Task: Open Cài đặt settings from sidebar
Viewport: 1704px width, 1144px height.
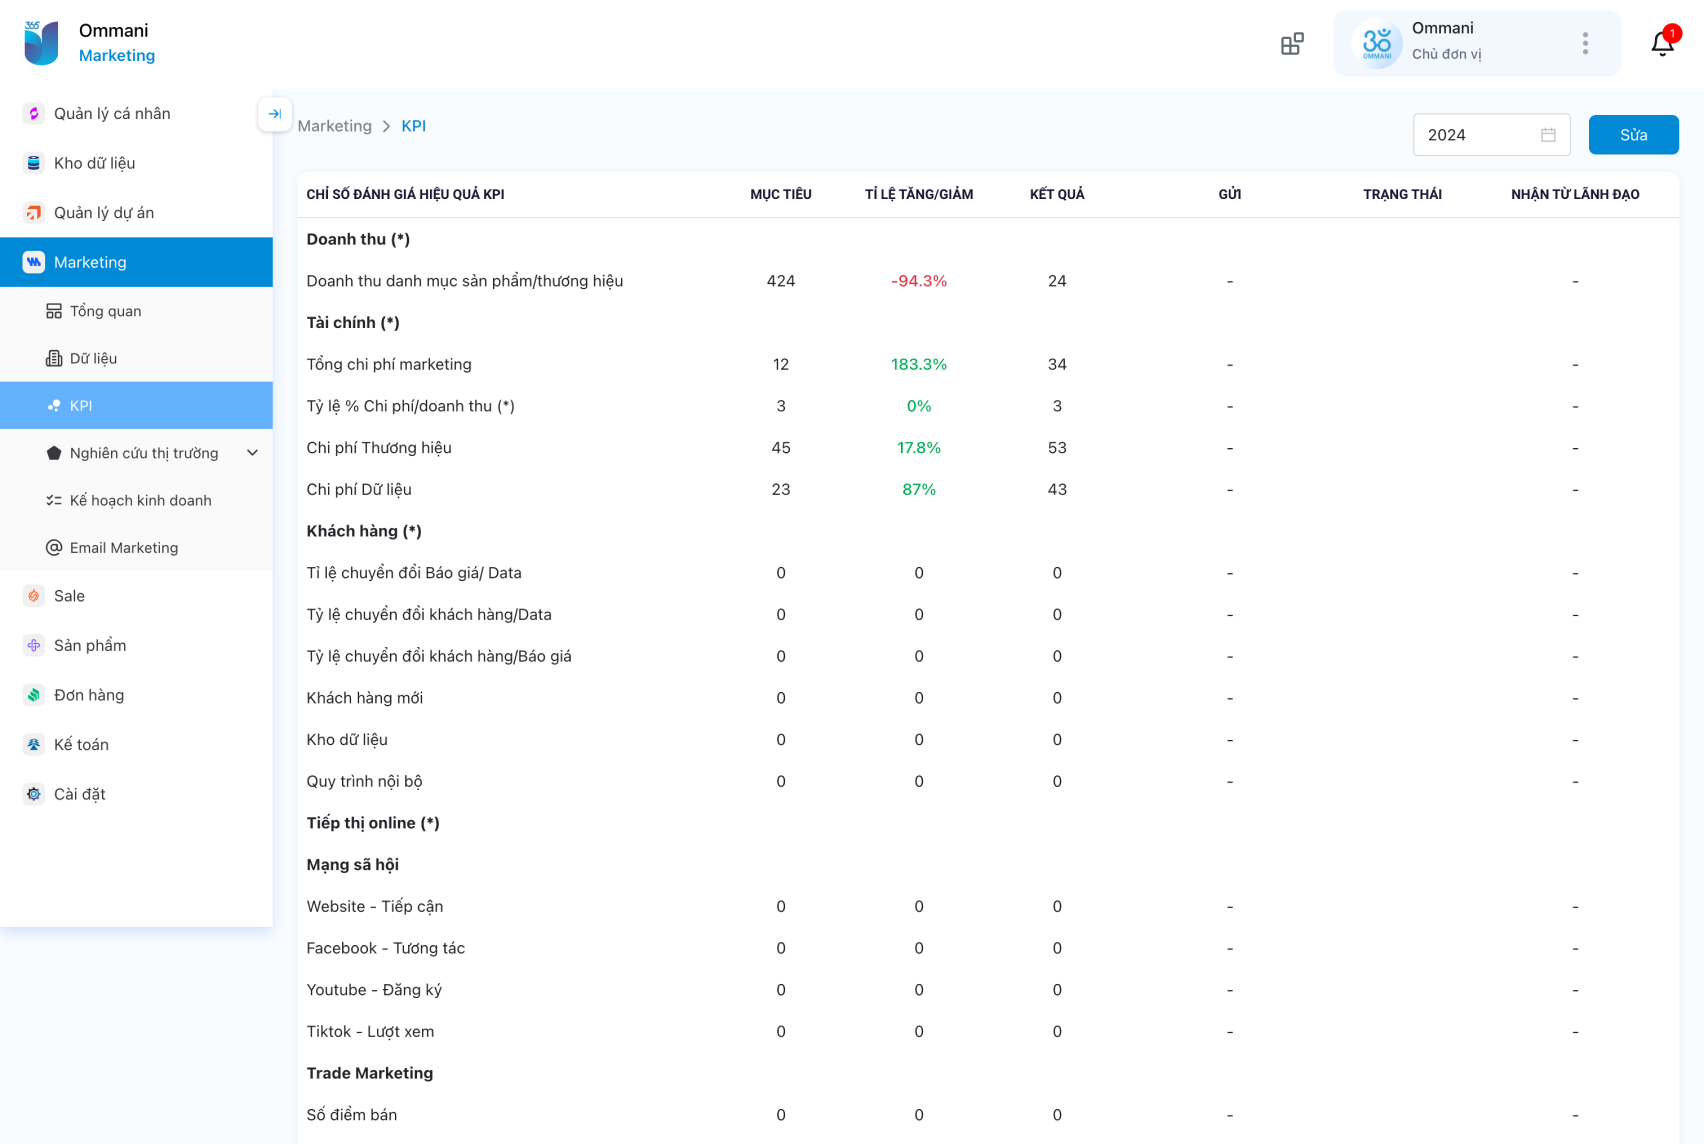Action: 80,794
